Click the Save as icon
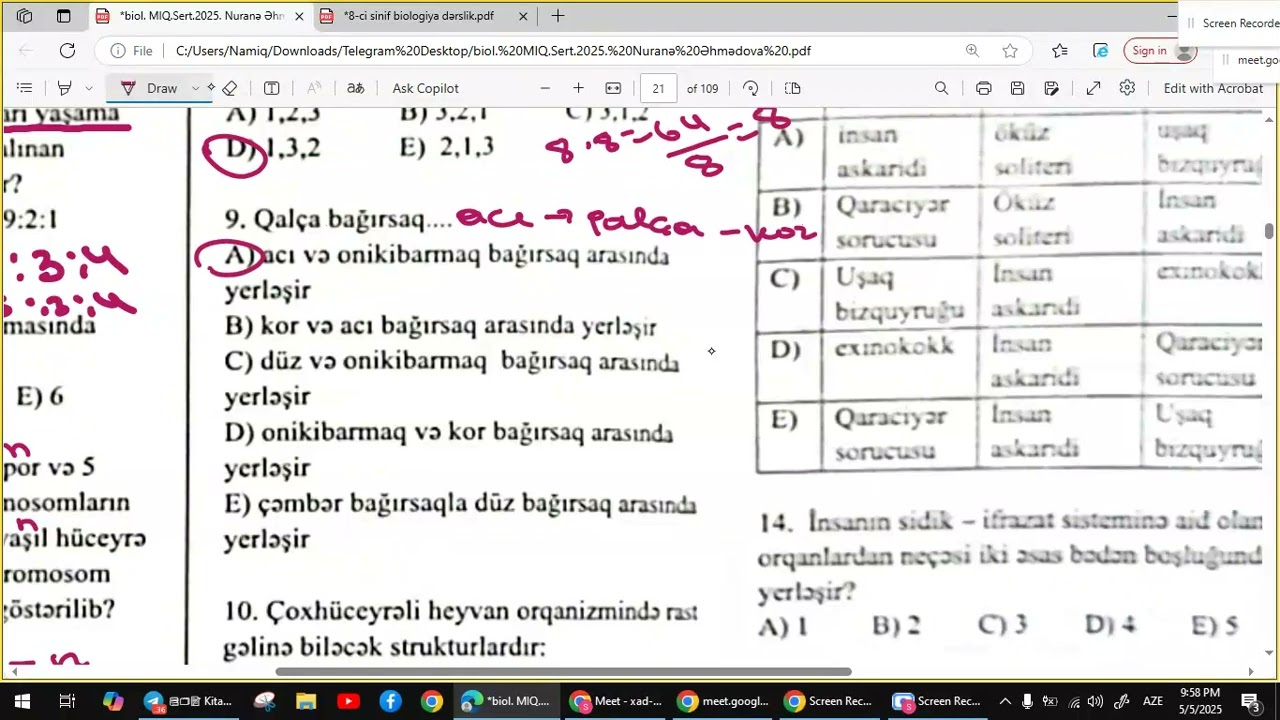 click(x=1051, y=88)
